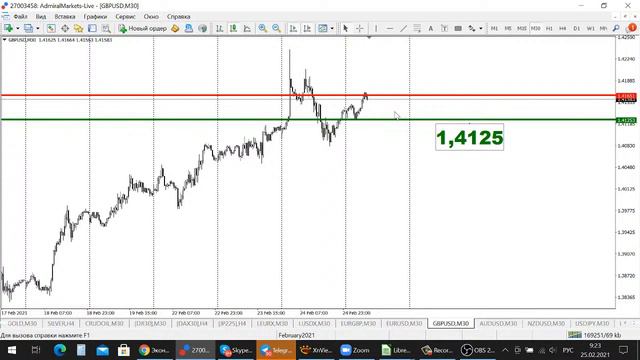Image resolution: width=640 pixels, height=360 pixels.
Task: Open the Справка menu
Action: click(x=178, y=17)
